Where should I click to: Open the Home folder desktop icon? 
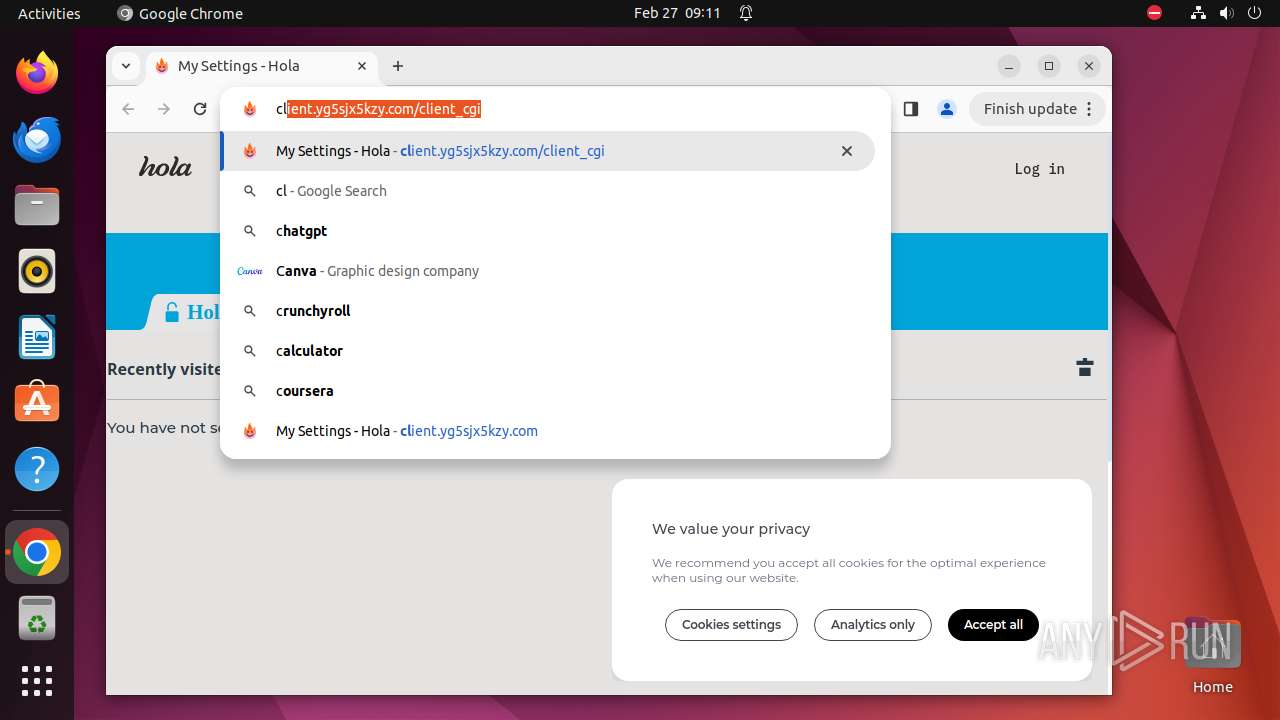pyautogui.click(x=1212, y=656)
